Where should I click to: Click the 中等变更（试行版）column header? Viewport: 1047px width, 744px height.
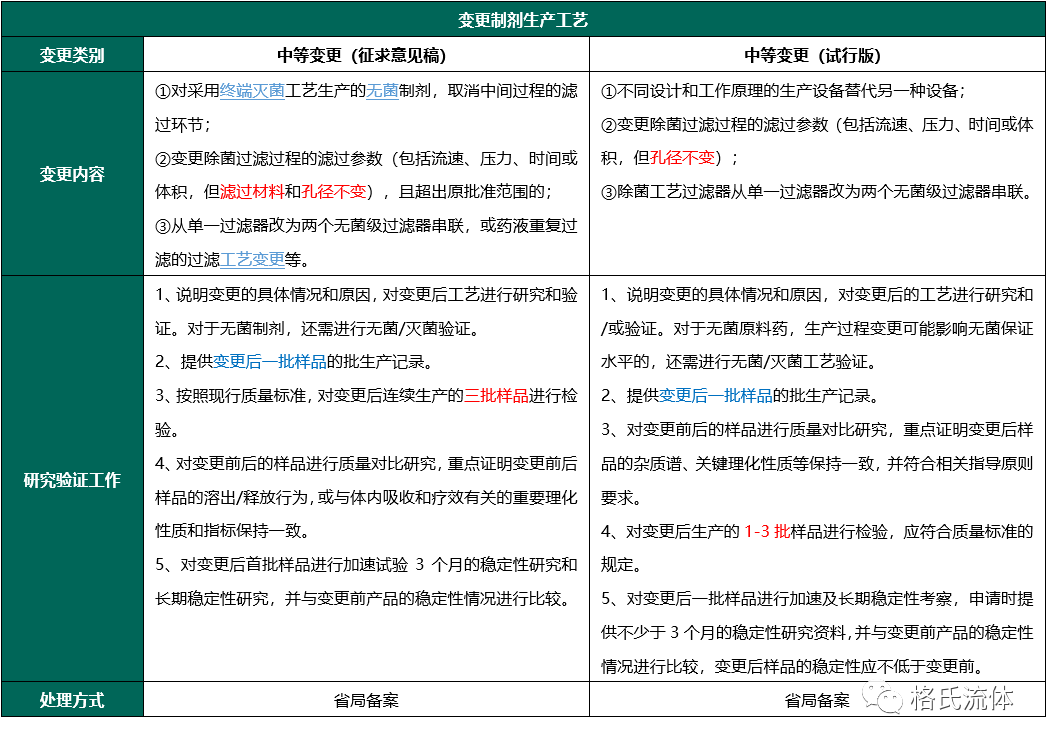[x=817, y=55]
